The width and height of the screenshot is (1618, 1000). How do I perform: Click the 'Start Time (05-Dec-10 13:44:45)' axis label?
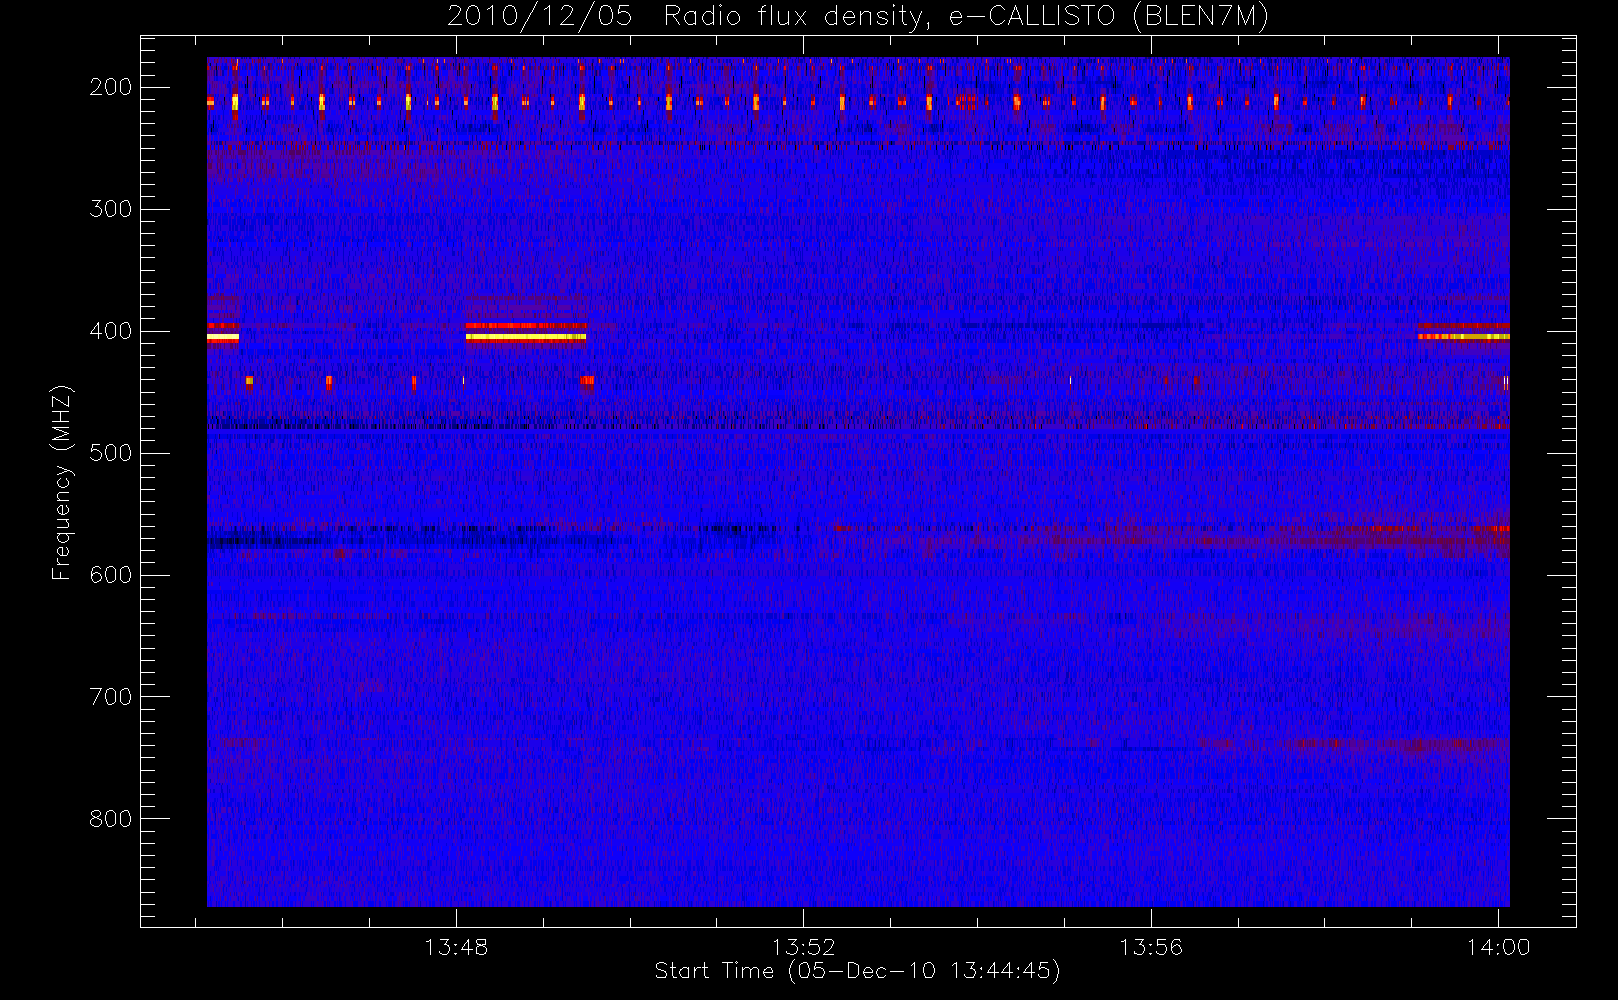[x=857, y=971]
